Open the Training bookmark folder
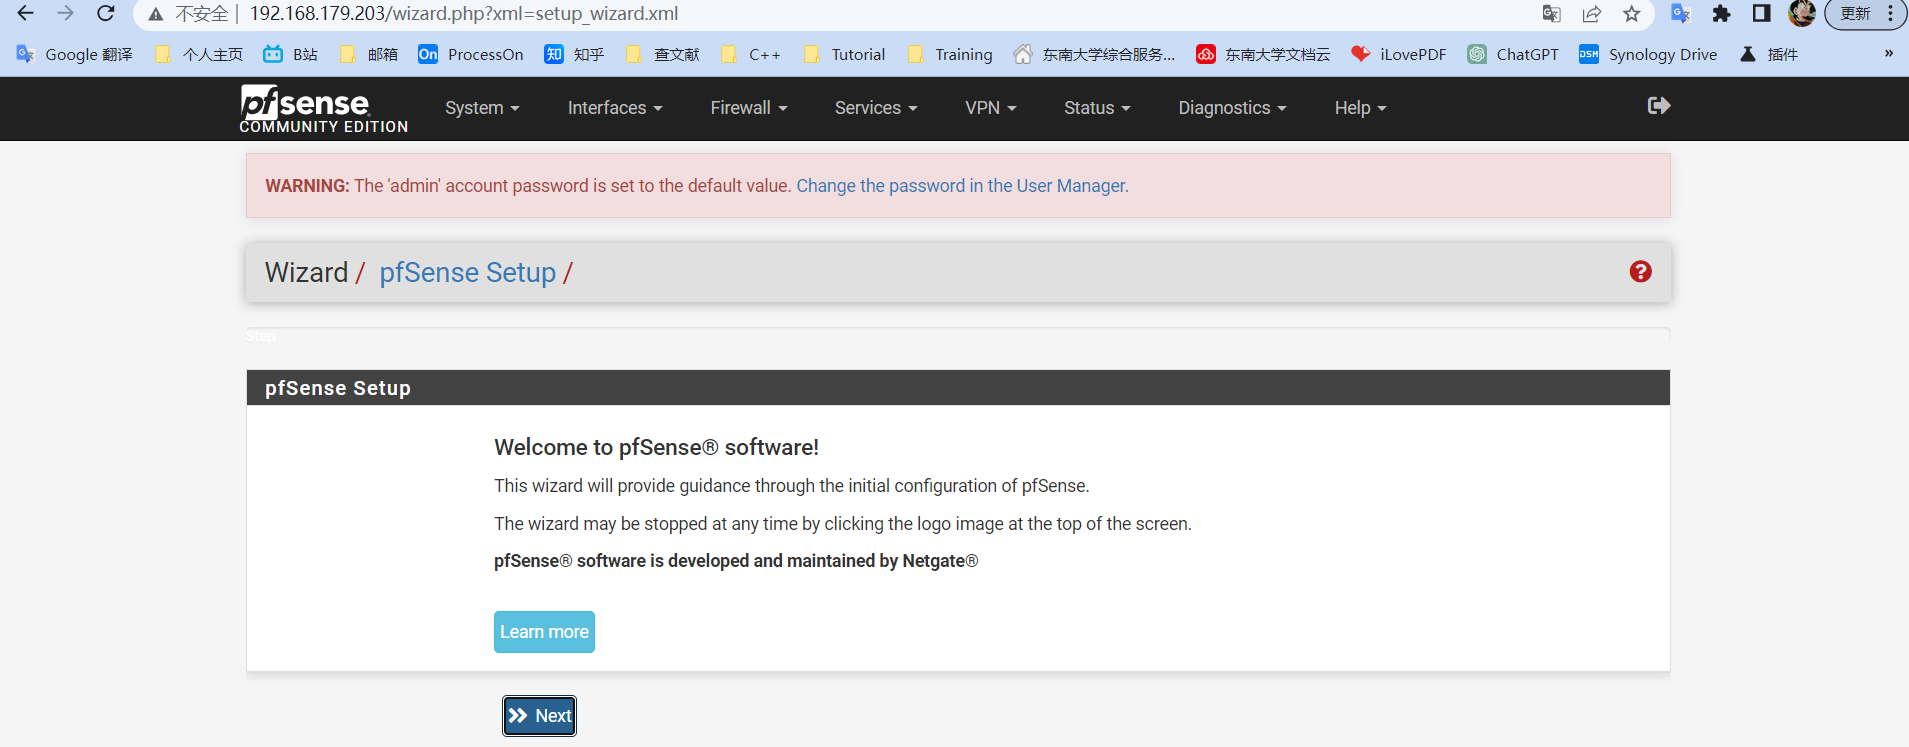Image resolution: width=1909 pixels, height=747 pixels. [x=950, y=54]
